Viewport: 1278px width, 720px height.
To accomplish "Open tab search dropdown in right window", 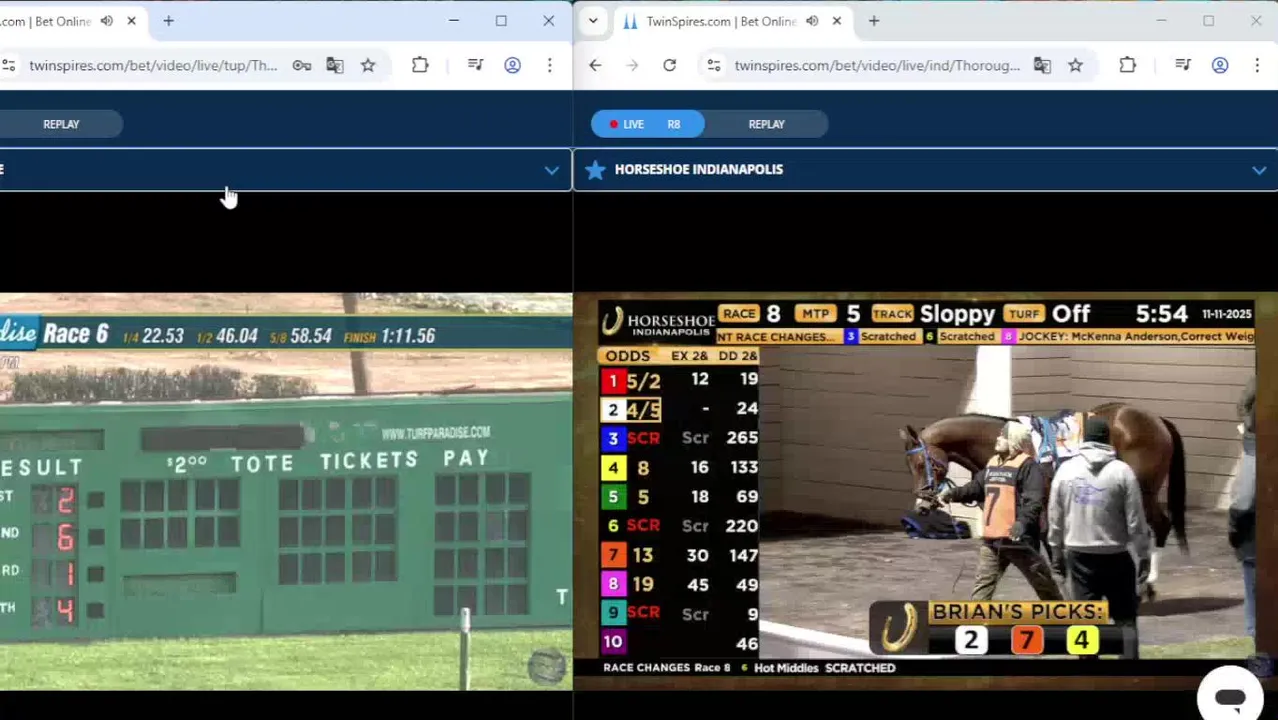I will [593, 21].
